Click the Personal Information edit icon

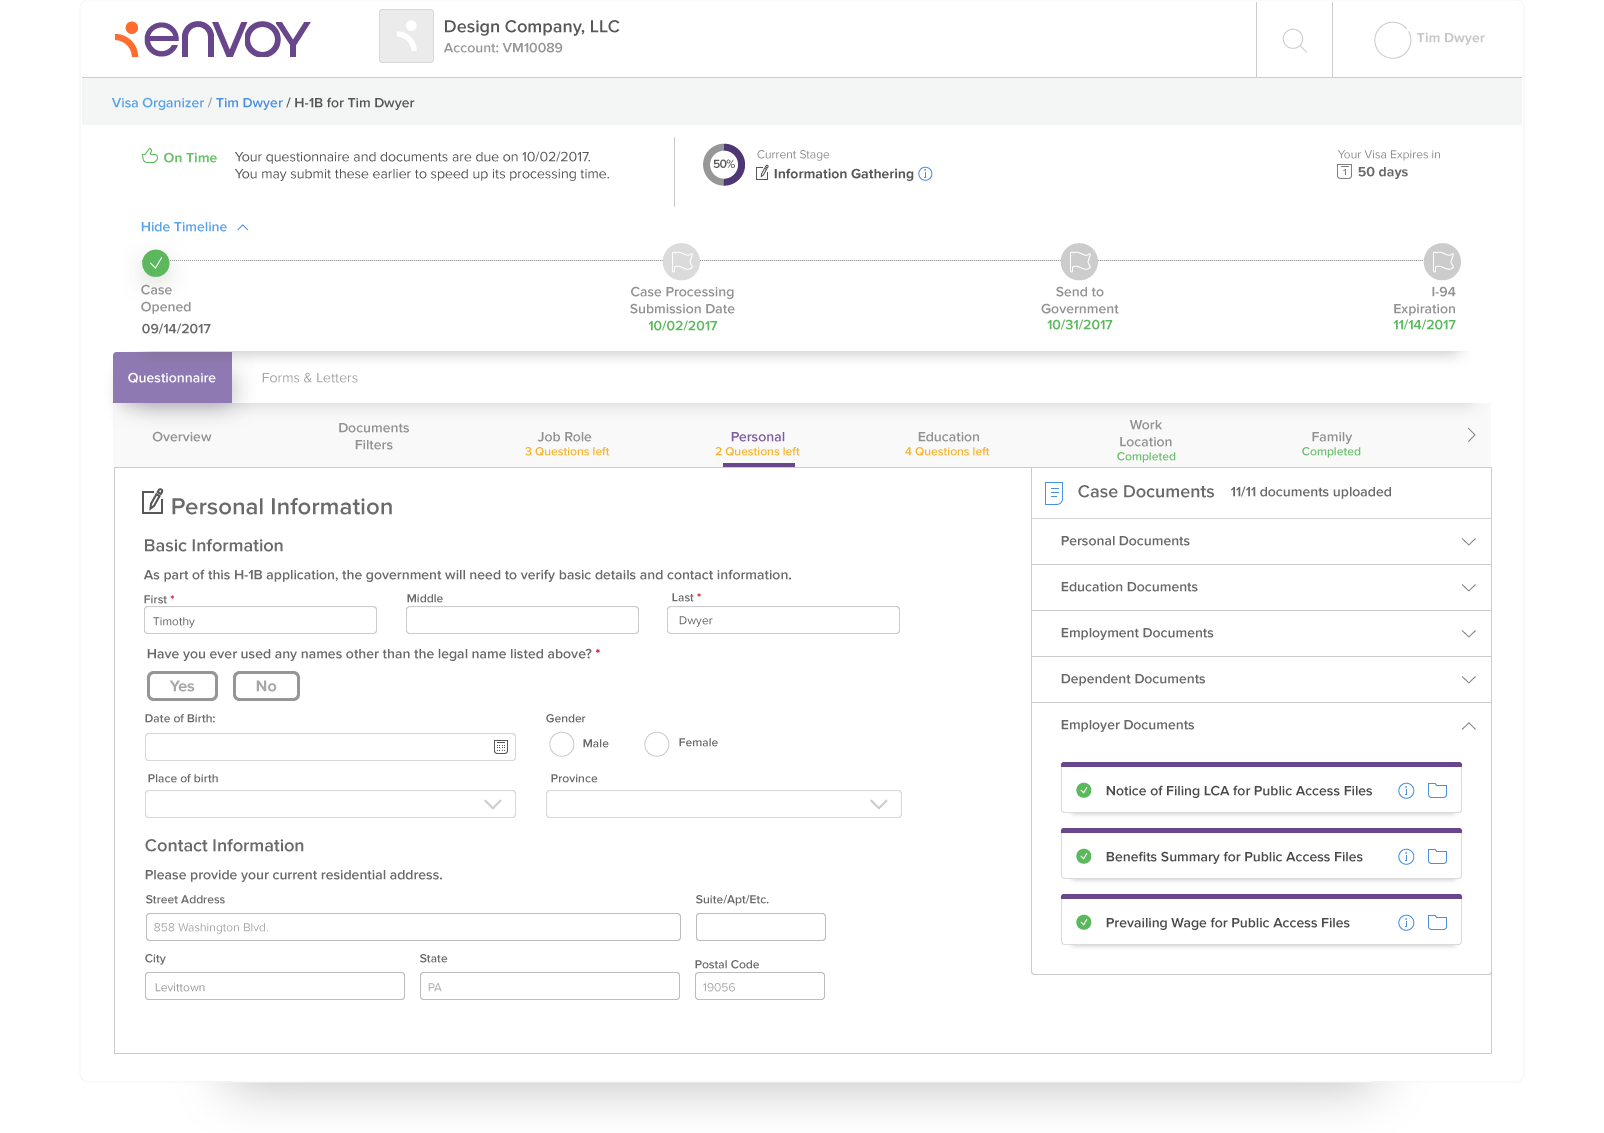(x=152, y=502)
